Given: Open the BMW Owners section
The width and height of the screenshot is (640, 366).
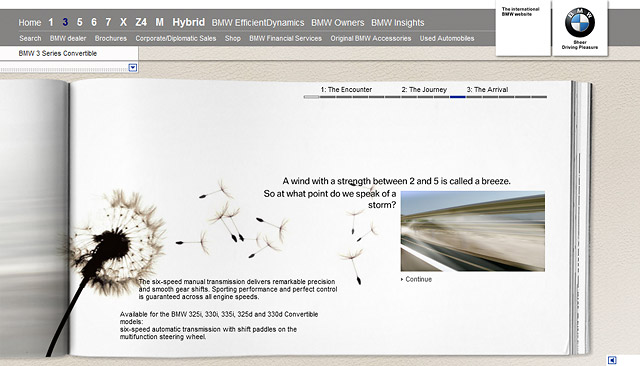Looking at the screenshot, I should click(x=338, y=23).
